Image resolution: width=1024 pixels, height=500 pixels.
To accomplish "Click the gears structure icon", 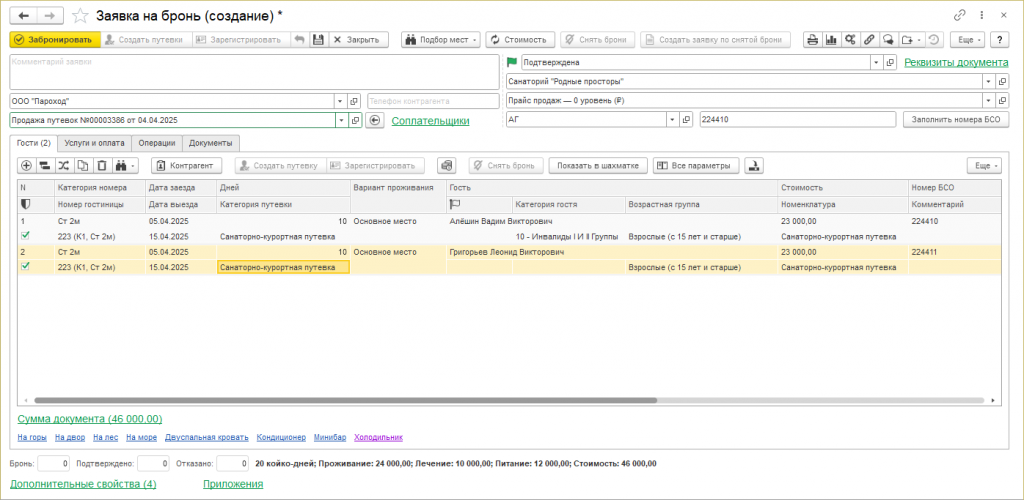I will 850,39.
